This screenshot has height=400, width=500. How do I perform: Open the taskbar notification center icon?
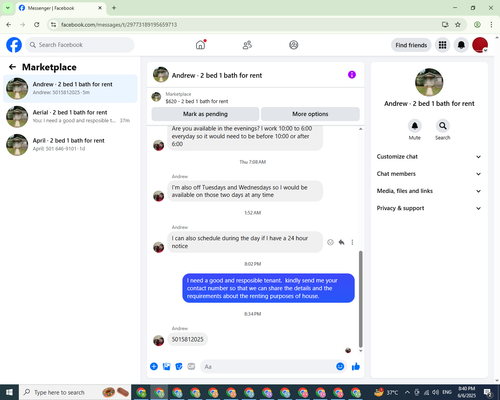coord(488,392)
